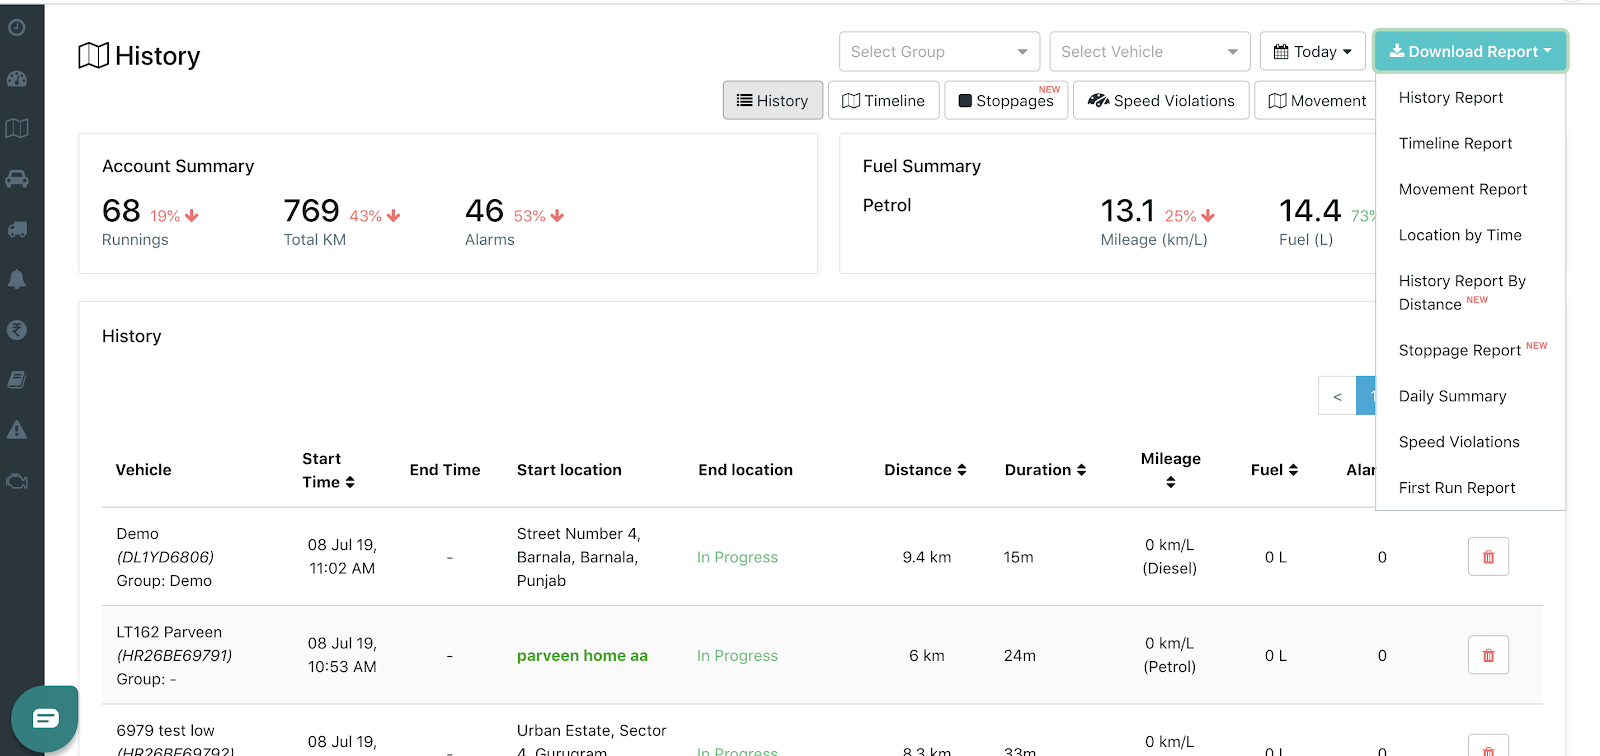Switch to the Speed Violations tab

coord(1161,100)
